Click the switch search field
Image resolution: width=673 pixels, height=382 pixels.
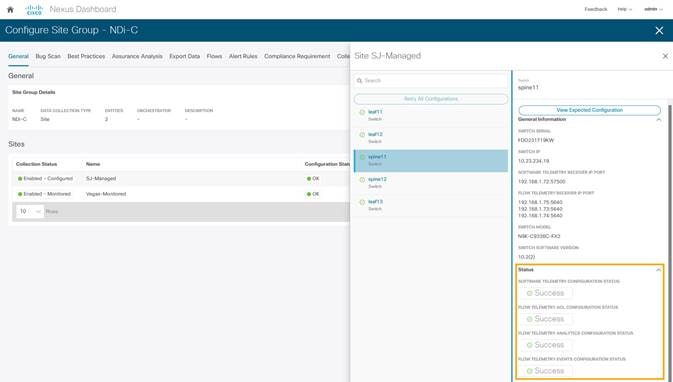tap(431, 81)
